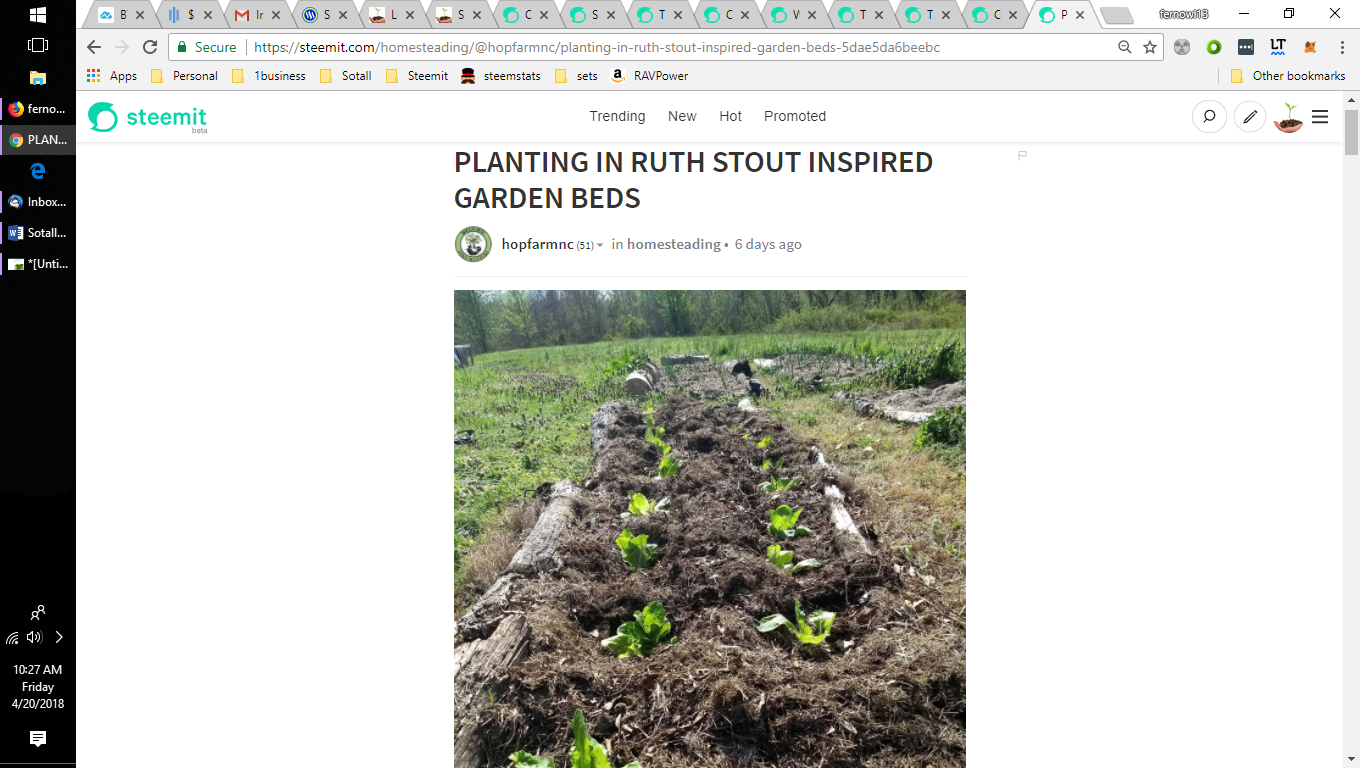Open the Trending feed
The width and height of the screenshot is (1360, 768).
[x=617, y=117]
